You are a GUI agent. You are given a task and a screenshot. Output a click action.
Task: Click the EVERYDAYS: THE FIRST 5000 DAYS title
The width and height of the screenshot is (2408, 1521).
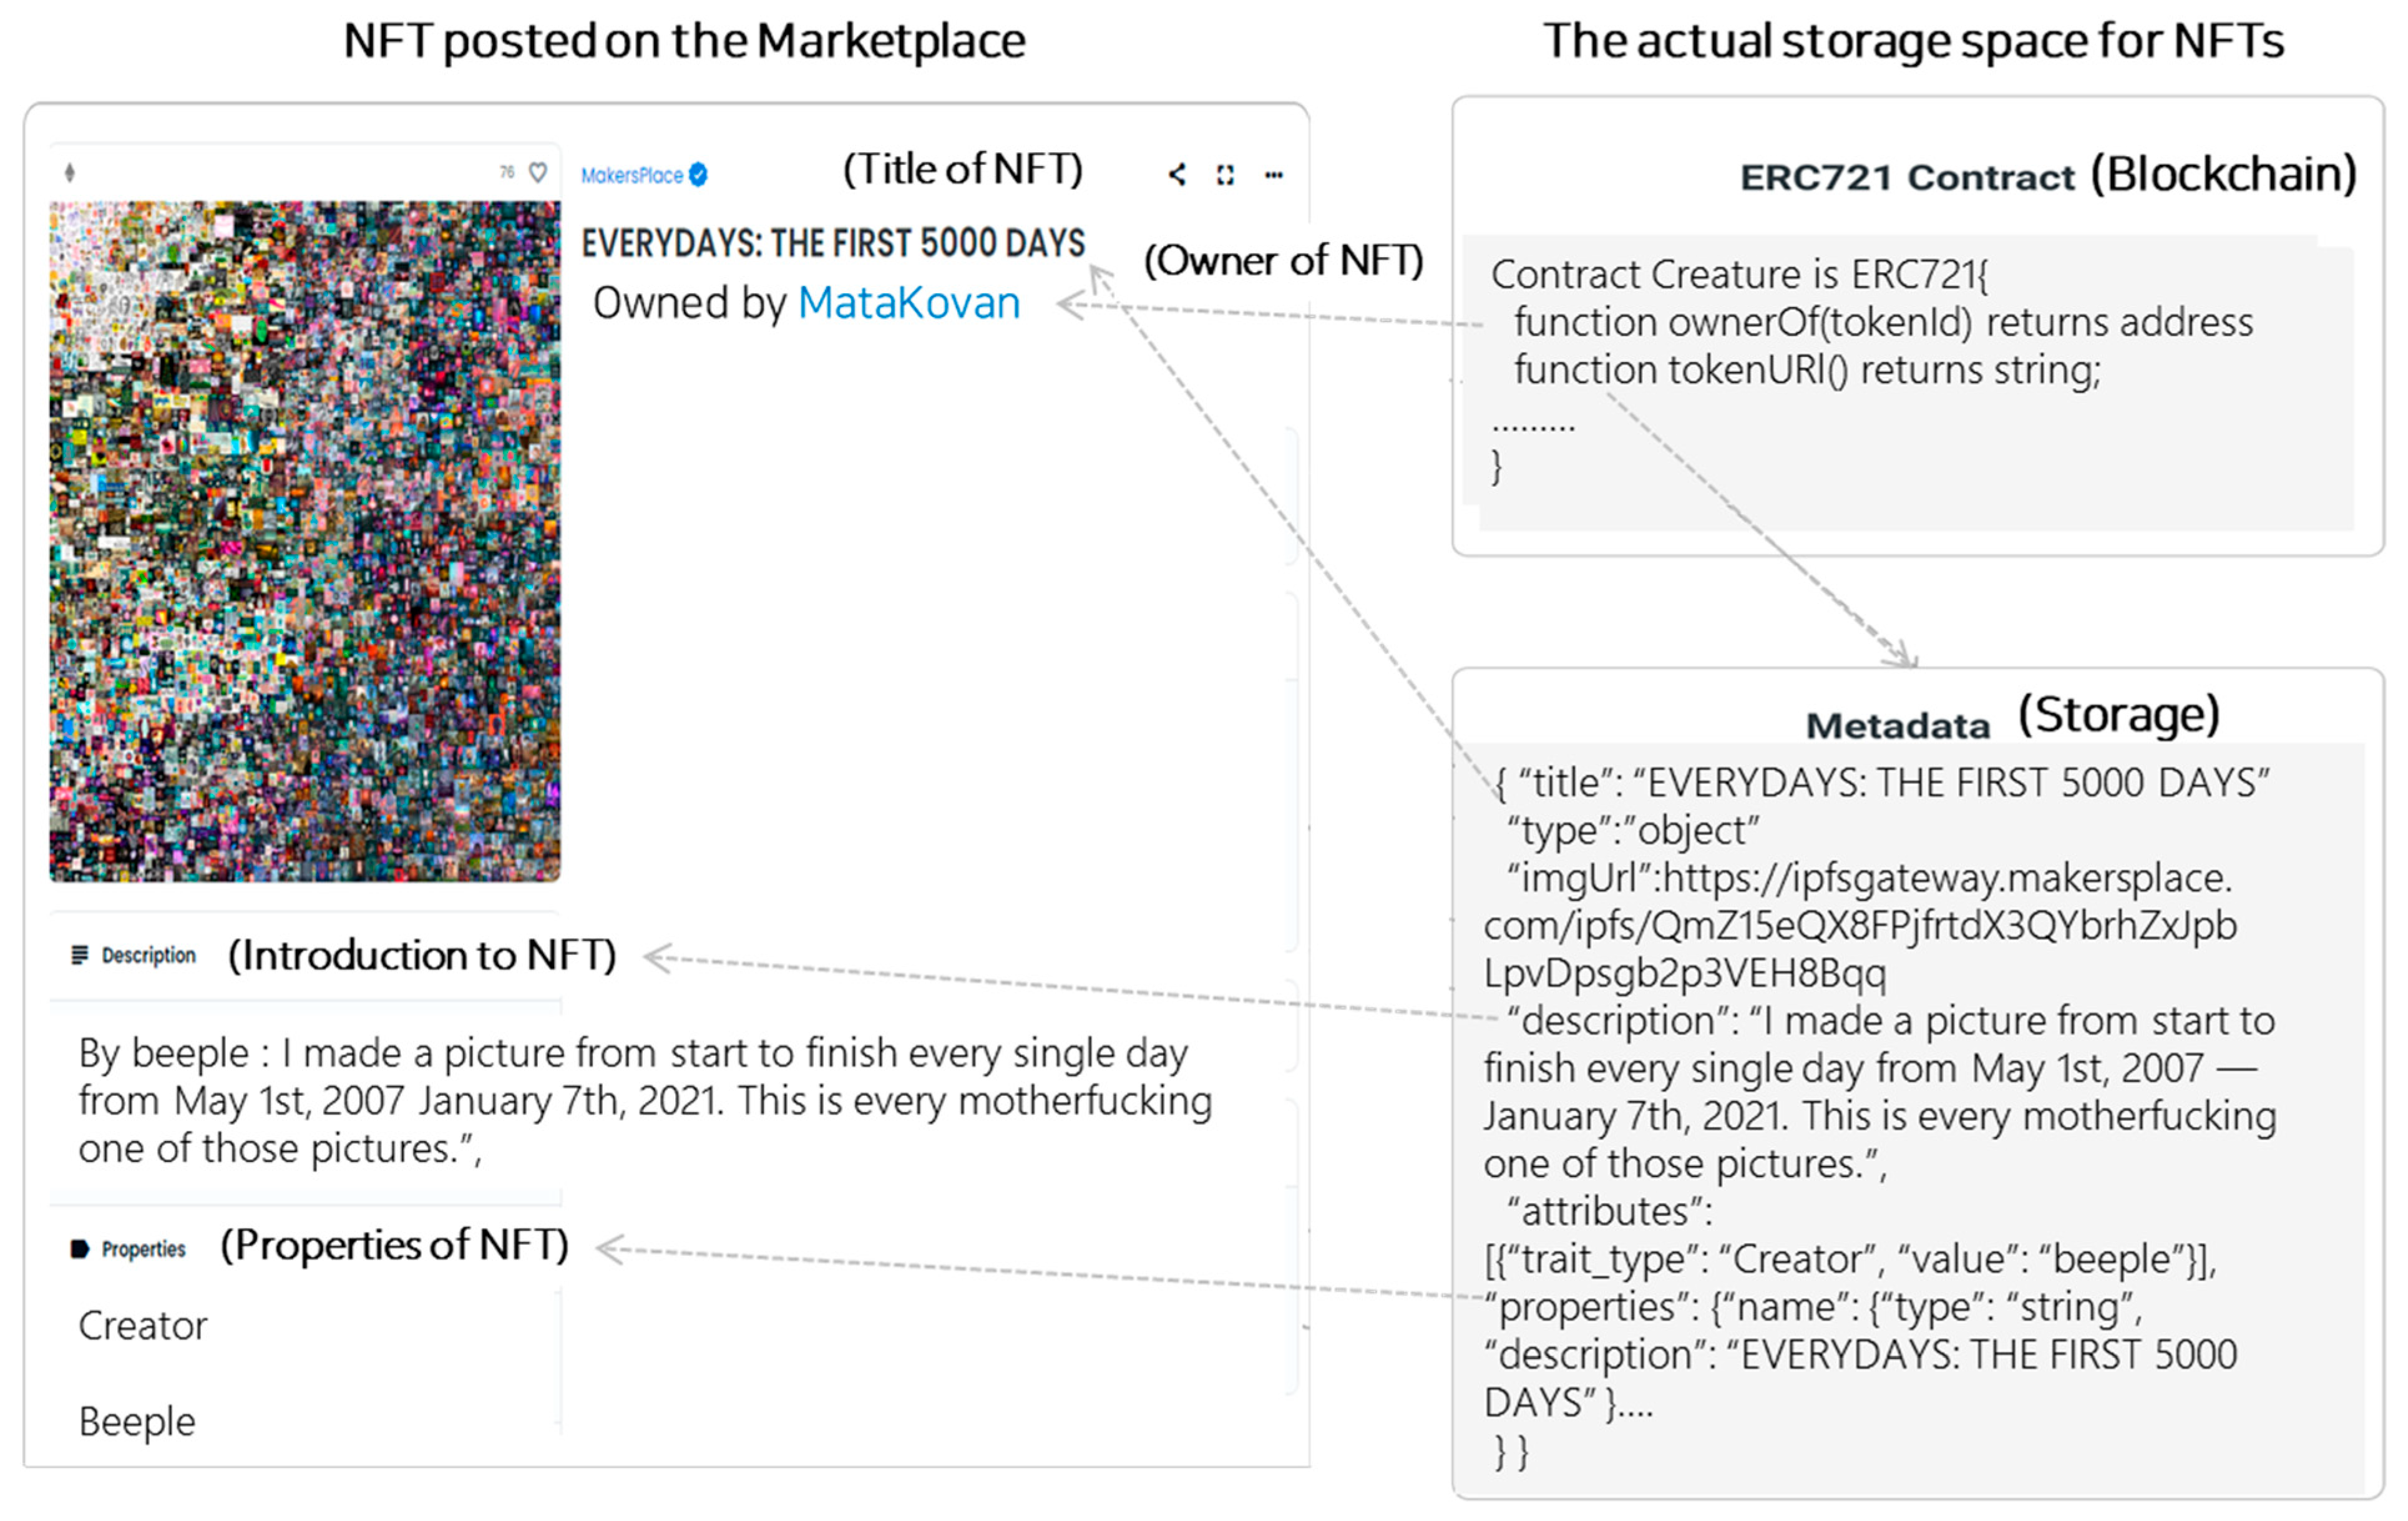coord(832,243)
